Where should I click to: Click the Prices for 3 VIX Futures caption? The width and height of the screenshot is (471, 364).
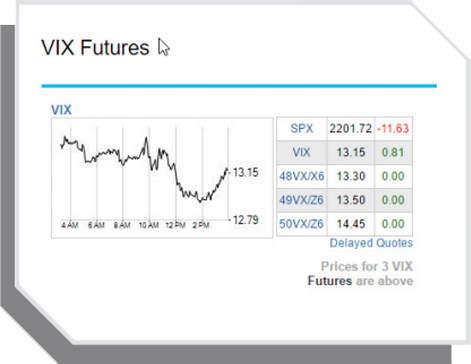pyautogui.click(x=360, y=274)
